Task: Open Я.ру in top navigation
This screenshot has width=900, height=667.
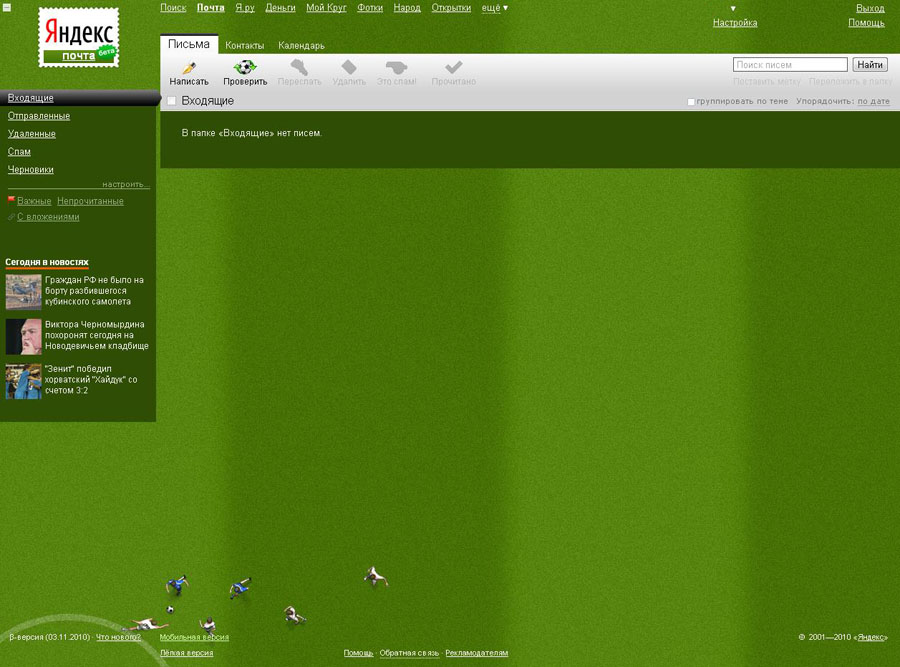Action: pyautogui.click(x=245, y=8)
